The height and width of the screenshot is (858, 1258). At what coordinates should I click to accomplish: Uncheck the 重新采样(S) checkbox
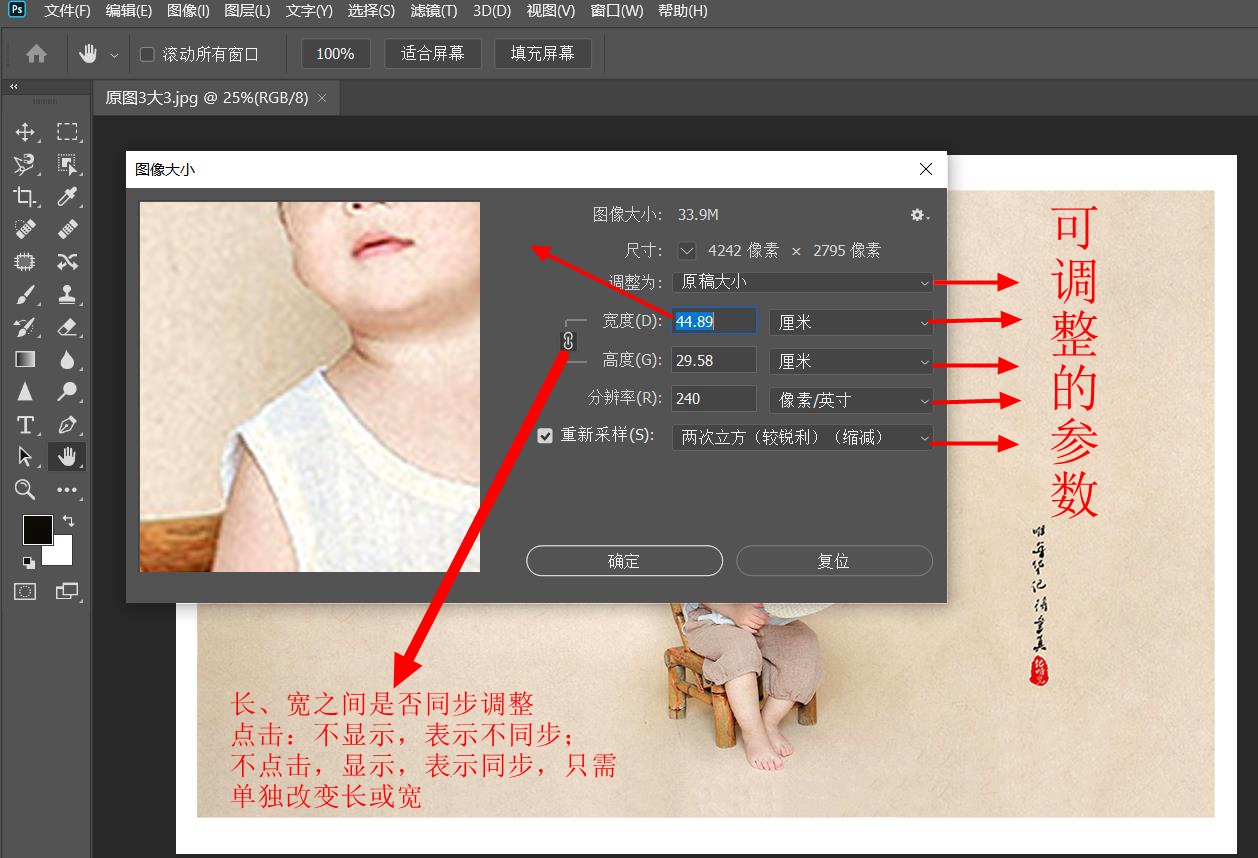click(545, 436)
